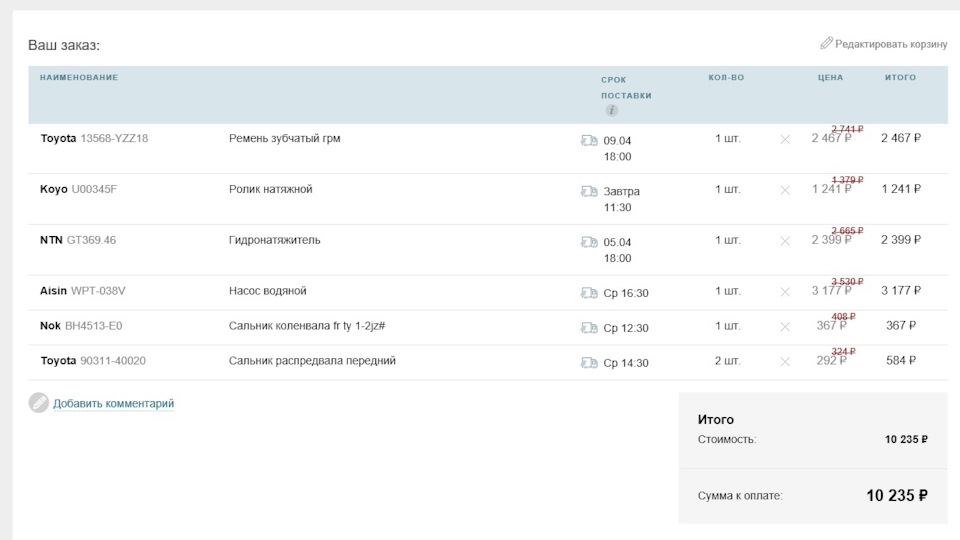This screenshot has width=960, height=540.
Task: Click the crossed-out price 2 665 ₽
Action: coord(847,231)
